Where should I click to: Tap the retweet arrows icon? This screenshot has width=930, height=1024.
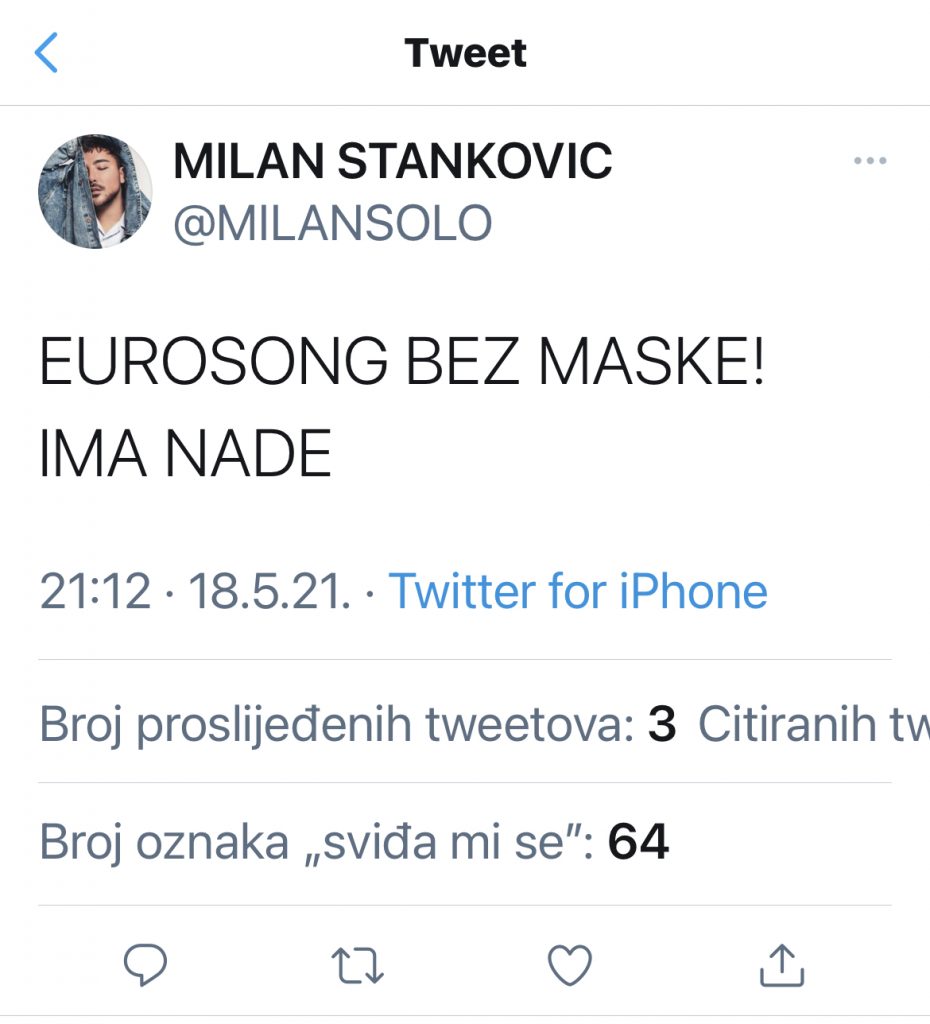point(356,964)
